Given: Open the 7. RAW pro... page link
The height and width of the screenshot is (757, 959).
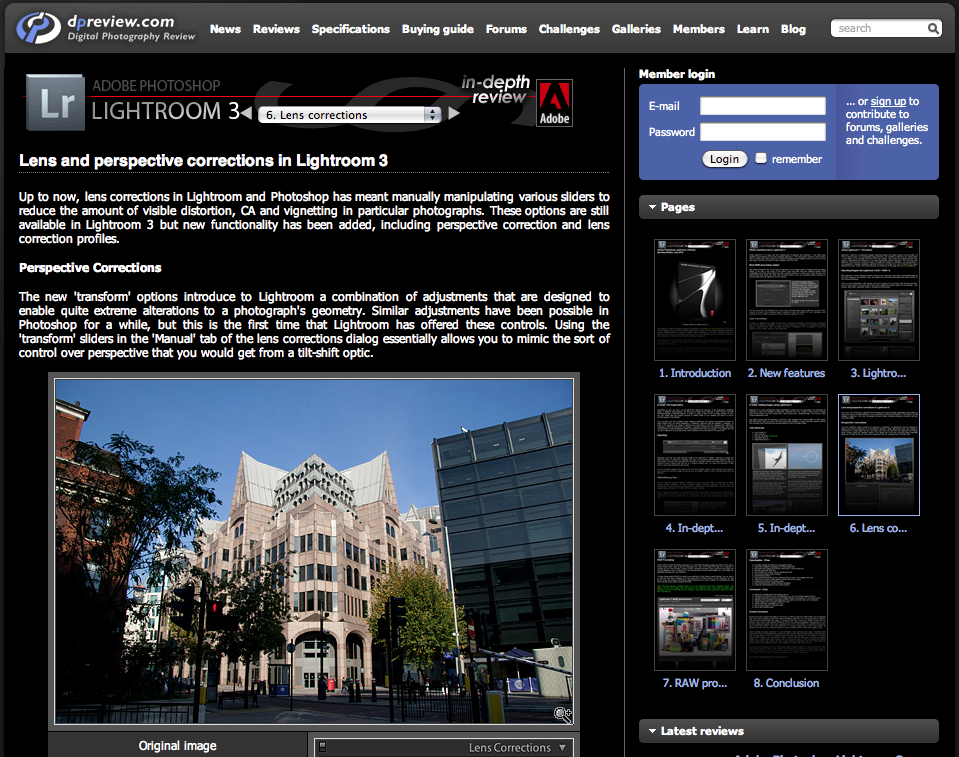Looking at the screenshot, I should (695, 683).
